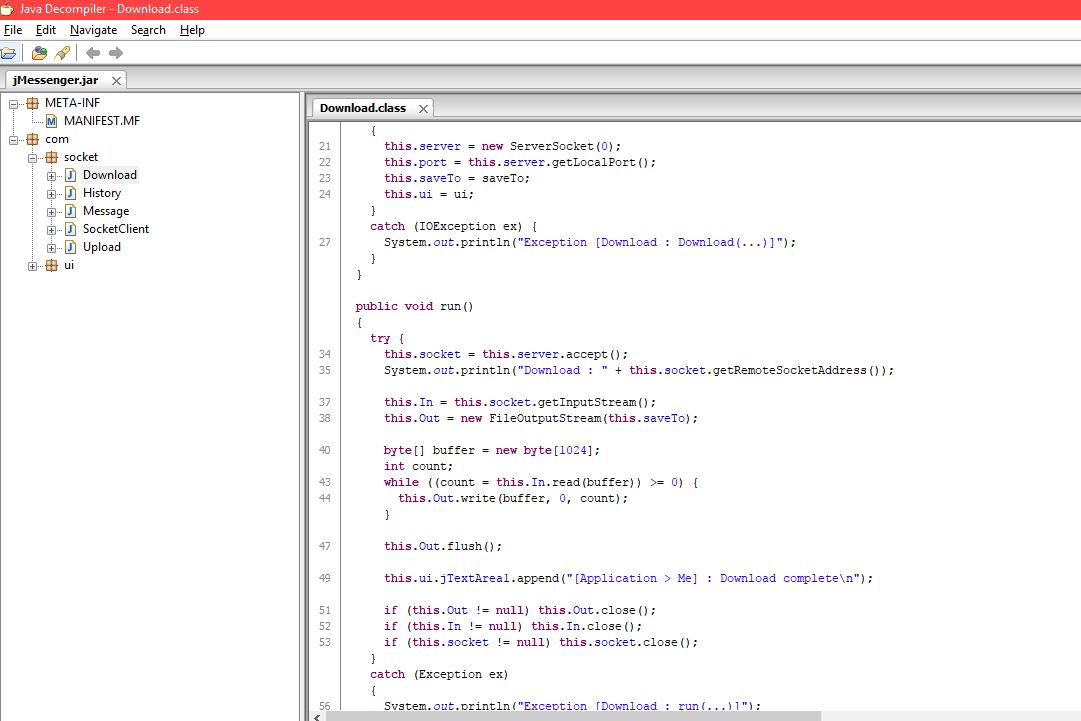Select the Upload class in the tree
This screenshot has width=1081, height=721.
point(101,247)
